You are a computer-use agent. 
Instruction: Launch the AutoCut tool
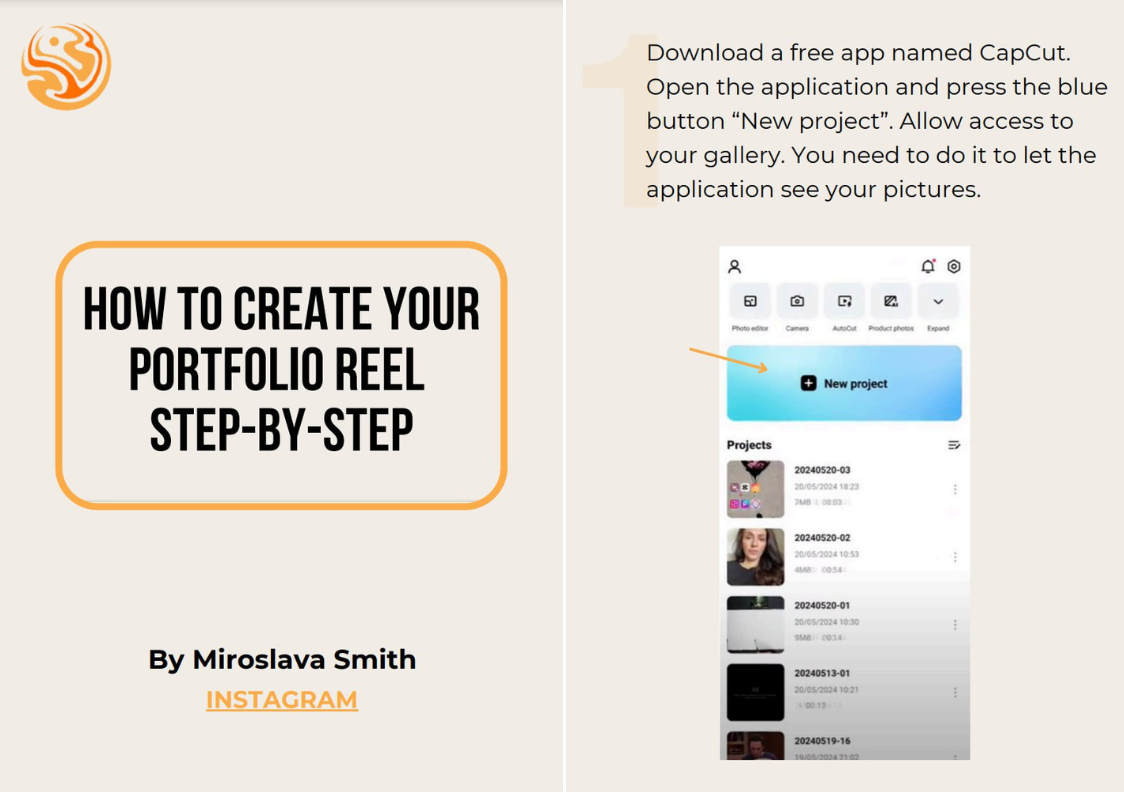pyautogui.click(x=844, y=302)
